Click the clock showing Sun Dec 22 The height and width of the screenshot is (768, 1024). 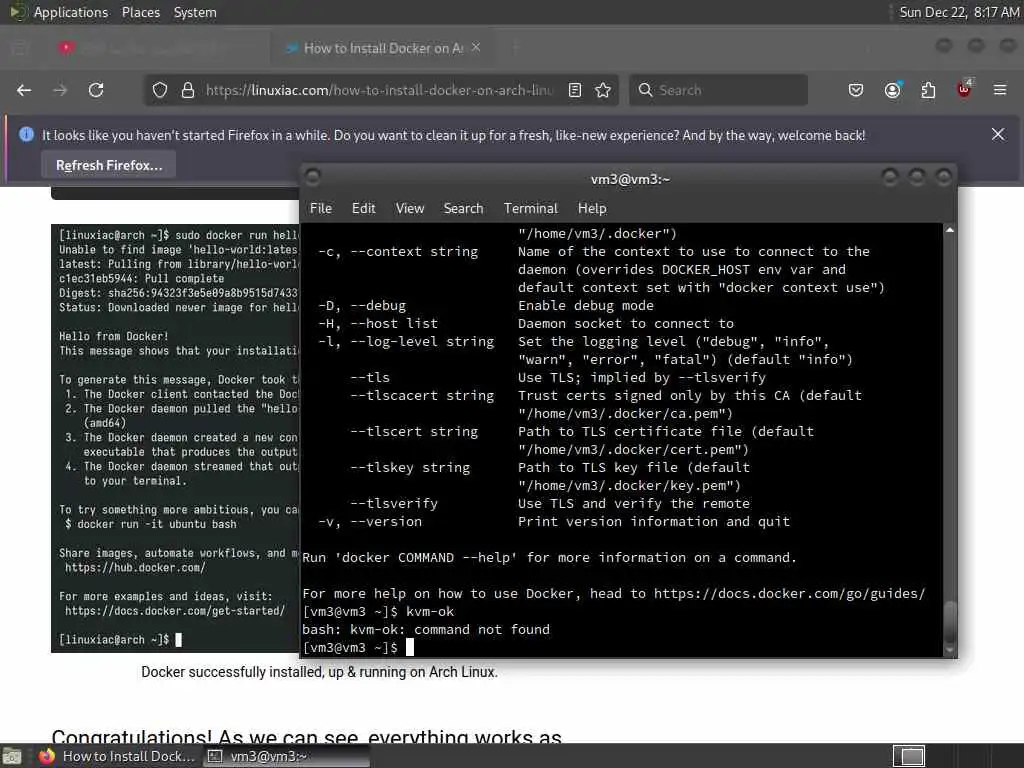click(x=959, y=12)
